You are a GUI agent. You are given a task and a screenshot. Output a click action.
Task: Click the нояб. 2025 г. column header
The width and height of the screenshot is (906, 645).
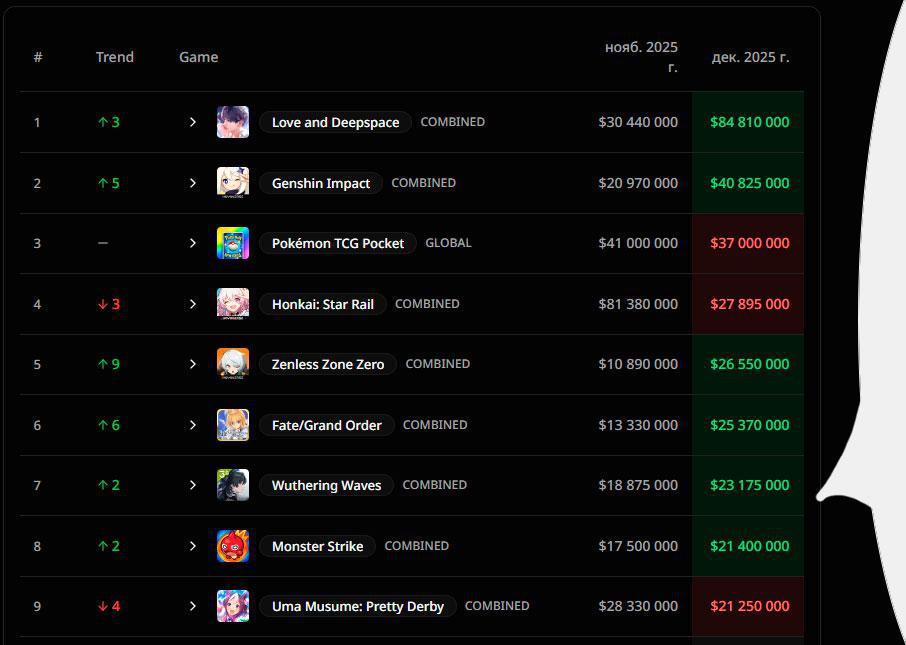click(641, 57)
